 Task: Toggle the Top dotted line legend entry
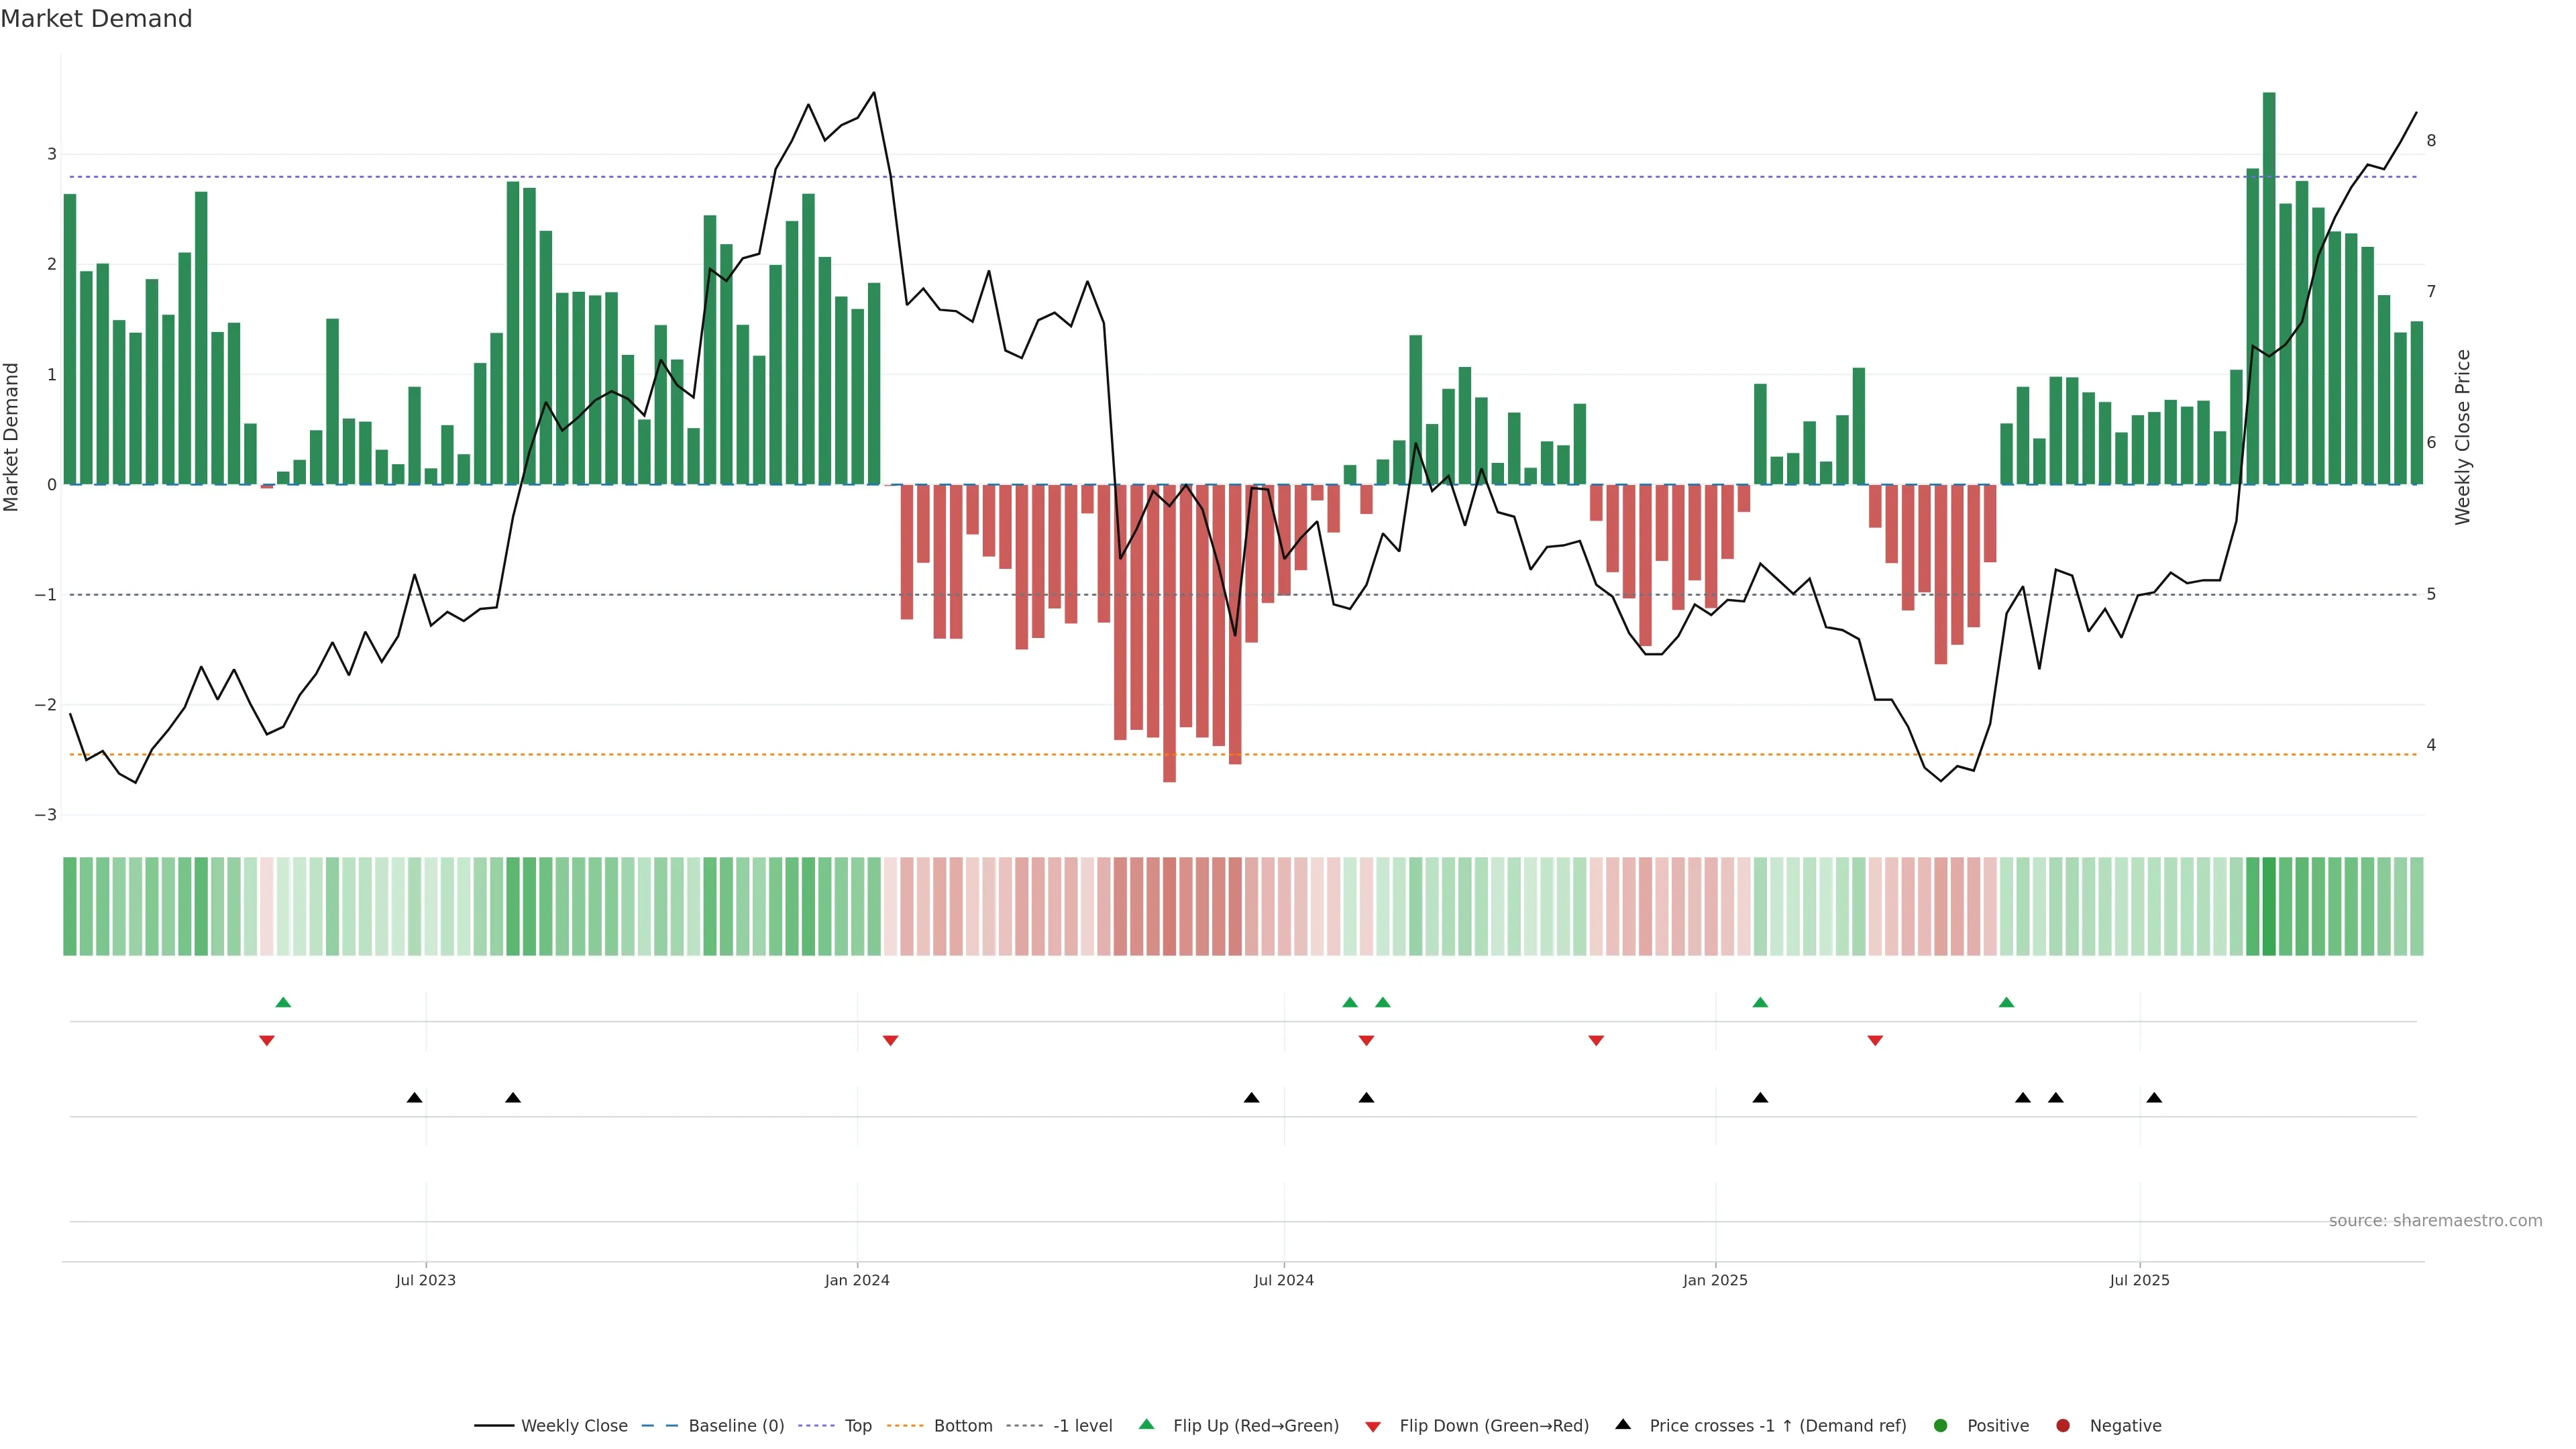pos(857,1425)
